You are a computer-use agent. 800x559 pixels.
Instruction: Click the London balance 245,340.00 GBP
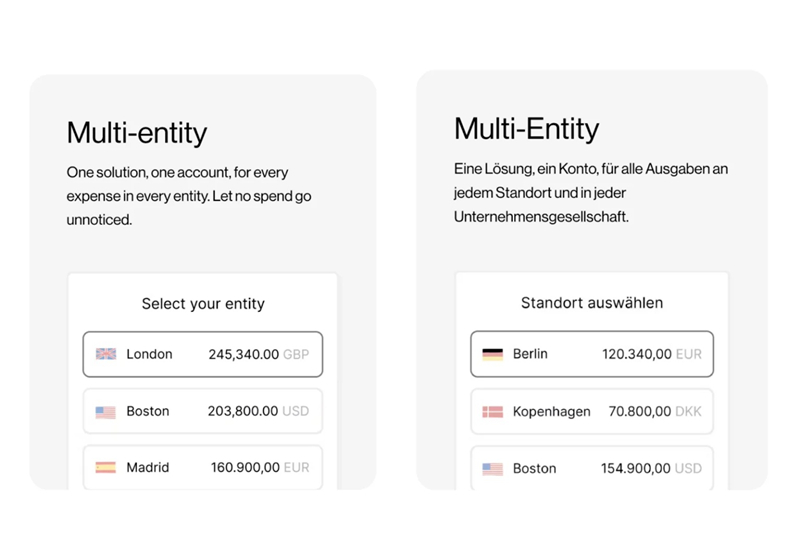tap(258, 354)
